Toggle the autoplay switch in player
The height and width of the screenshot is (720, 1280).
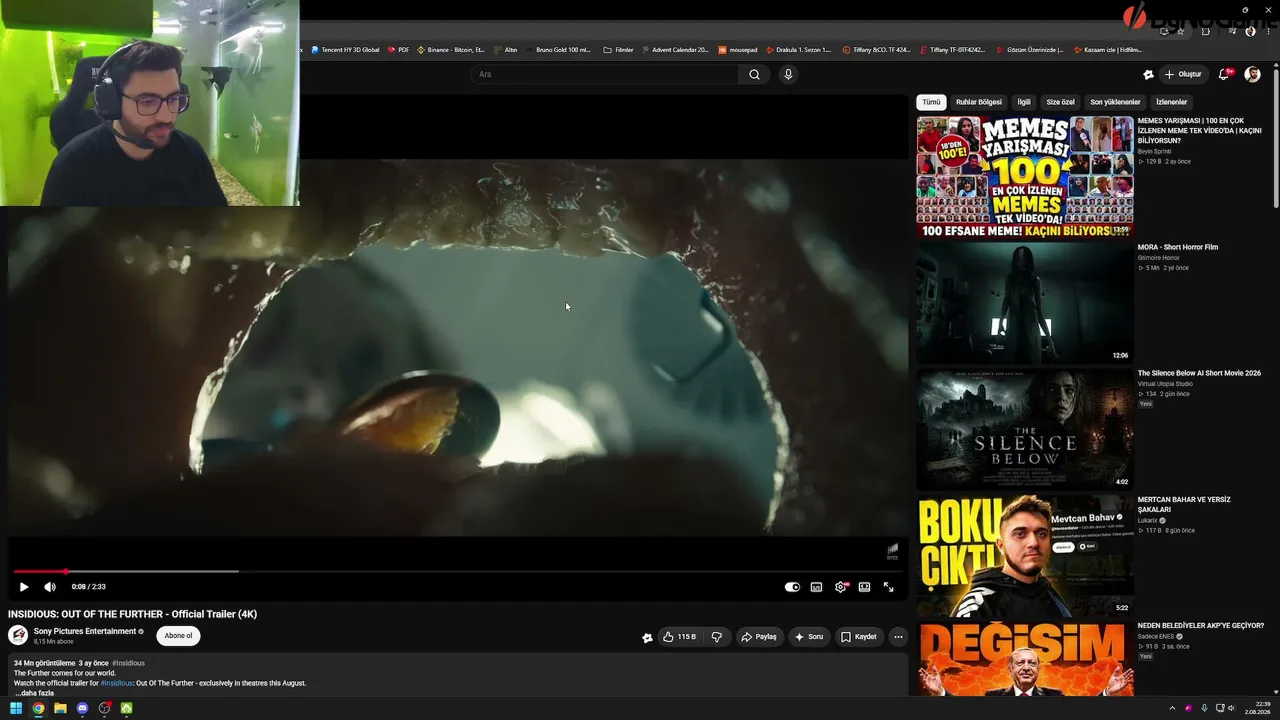coord(792,587)
